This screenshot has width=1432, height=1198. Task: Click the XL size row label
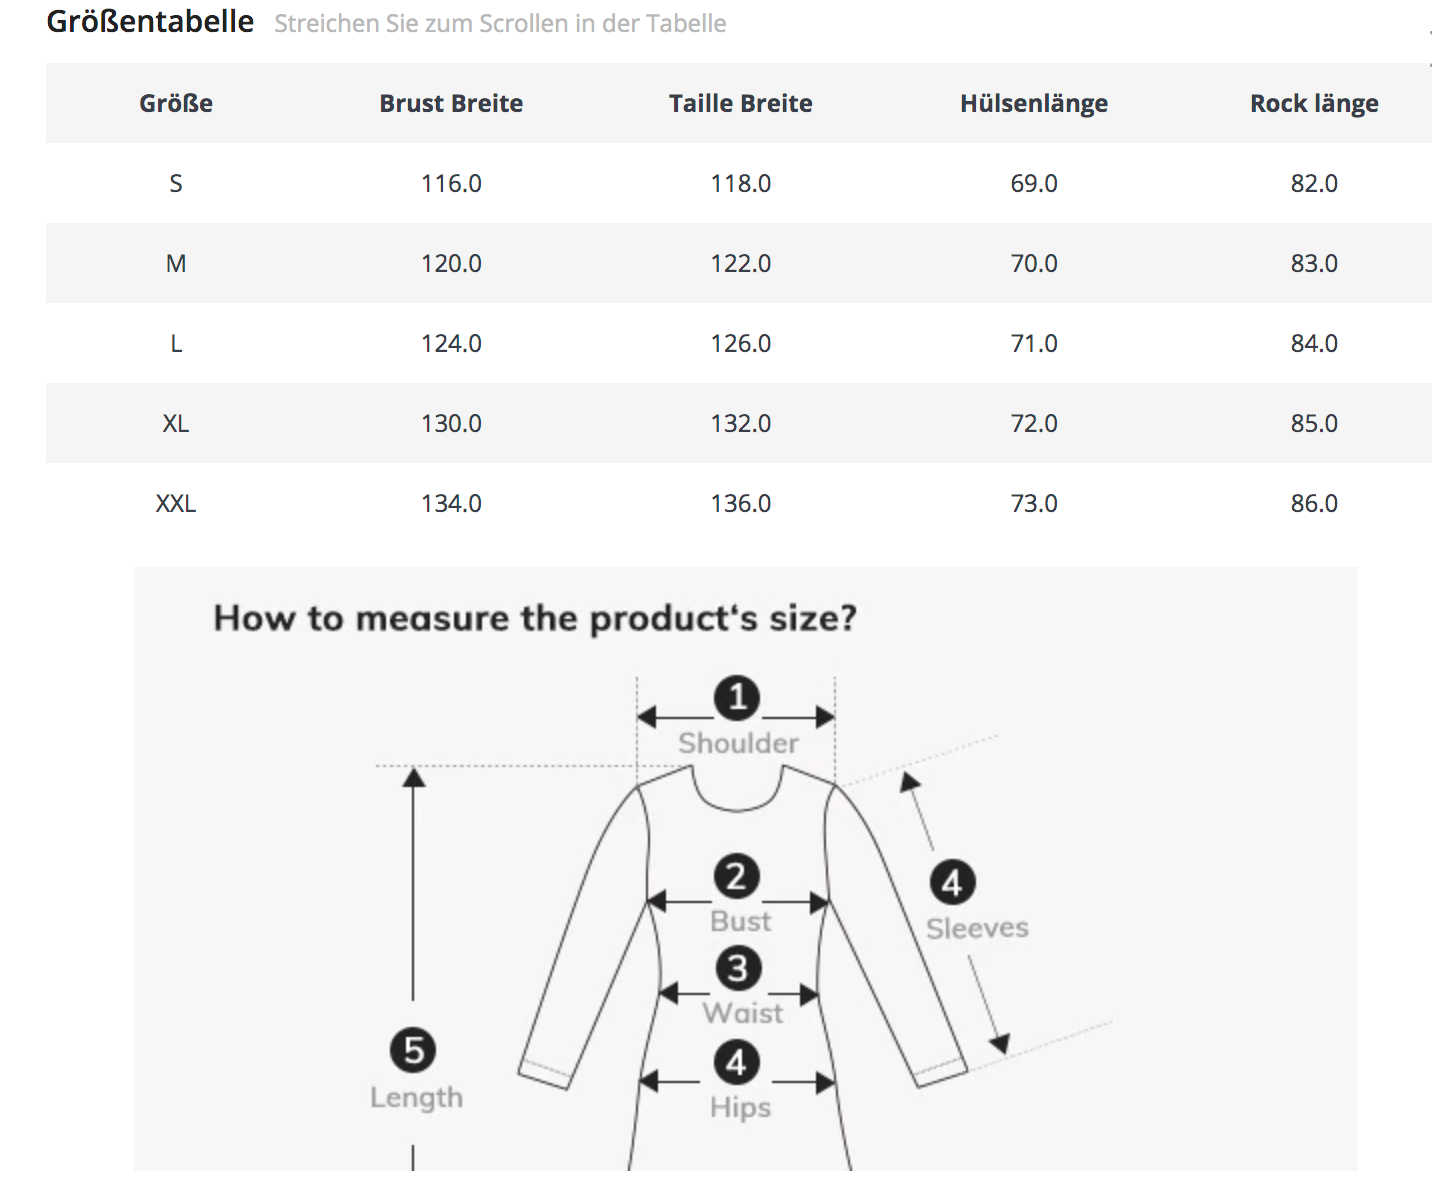coord(176,423)
